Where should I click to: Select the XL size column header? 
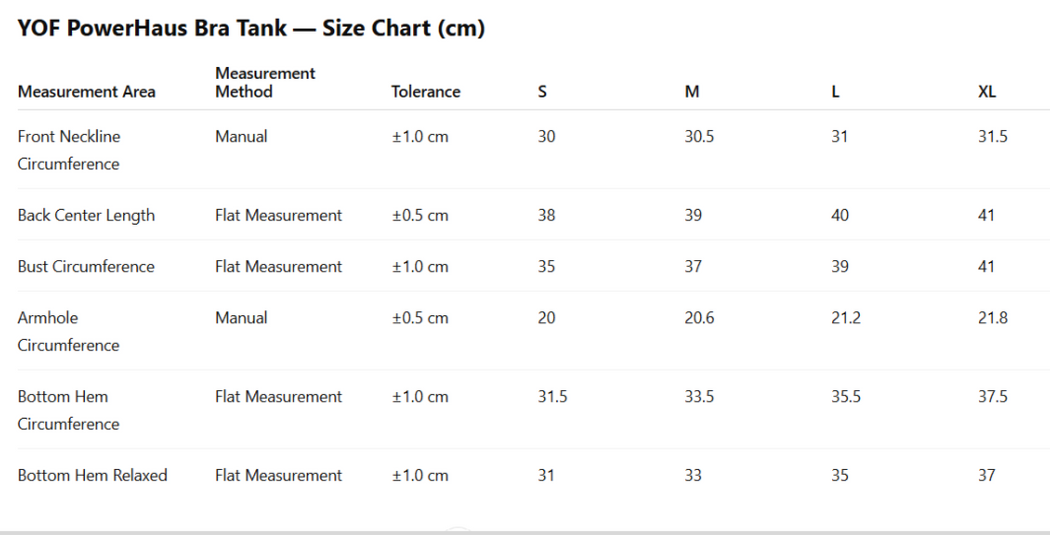click(x=987, y=92)
